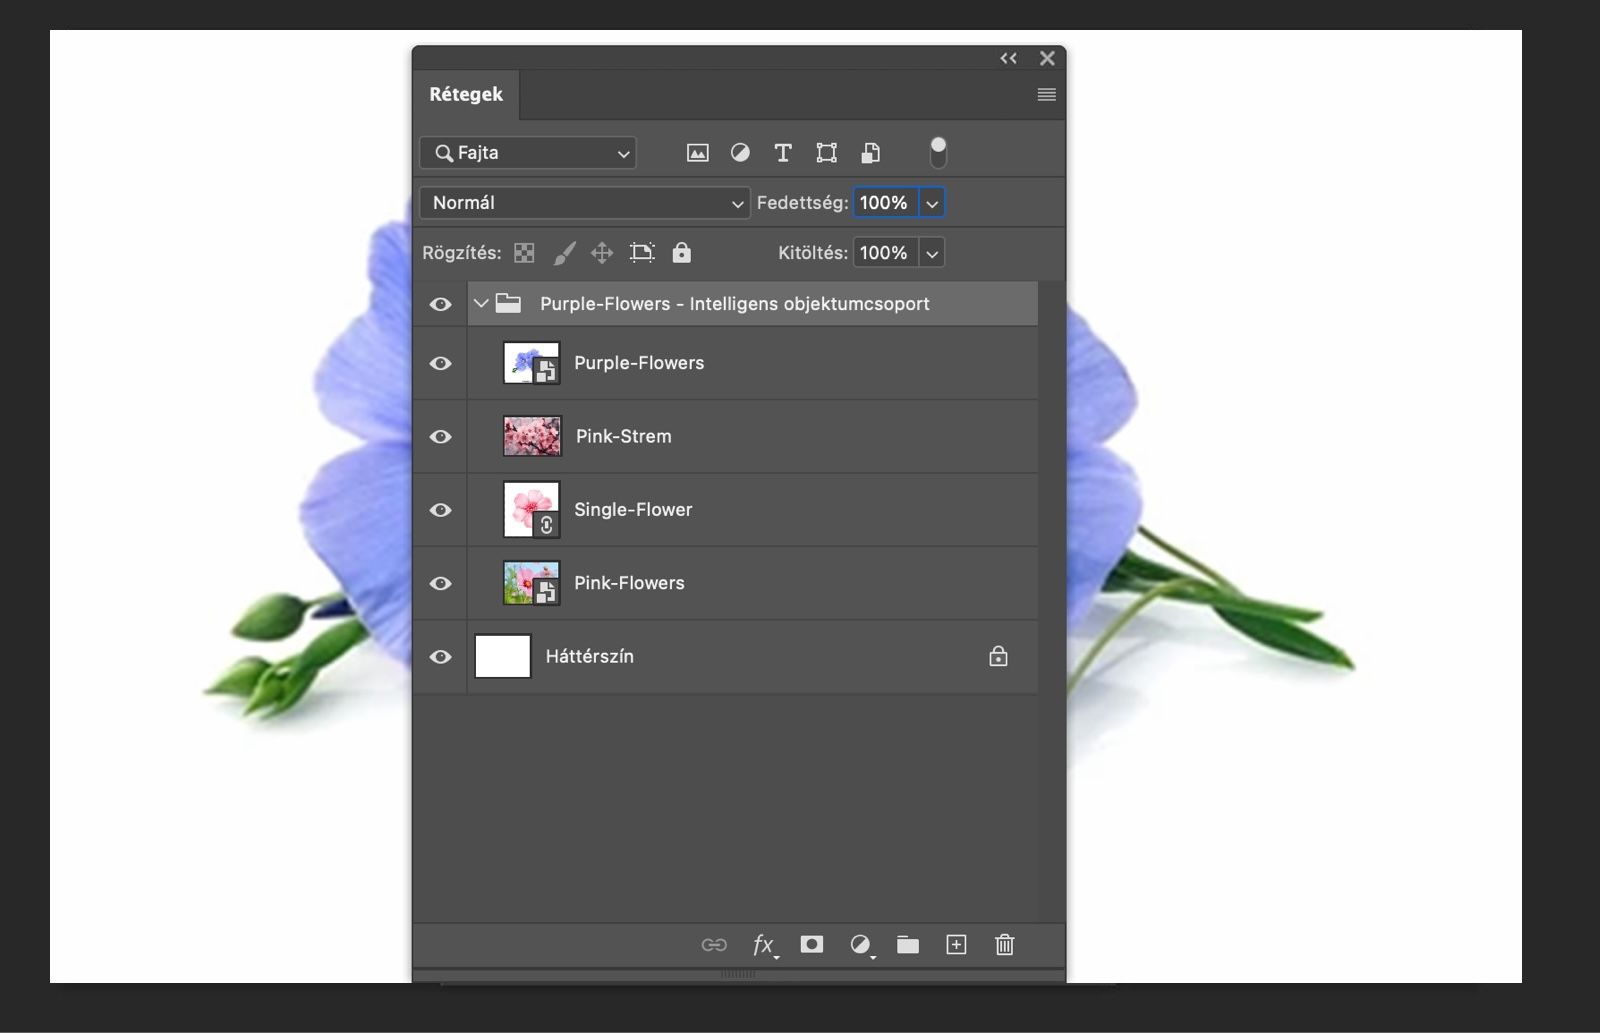The width and height of the screenshot is (1600, 1033).
Task: Open the Rétegek panel menu
Action: [x=1047, y=94]
